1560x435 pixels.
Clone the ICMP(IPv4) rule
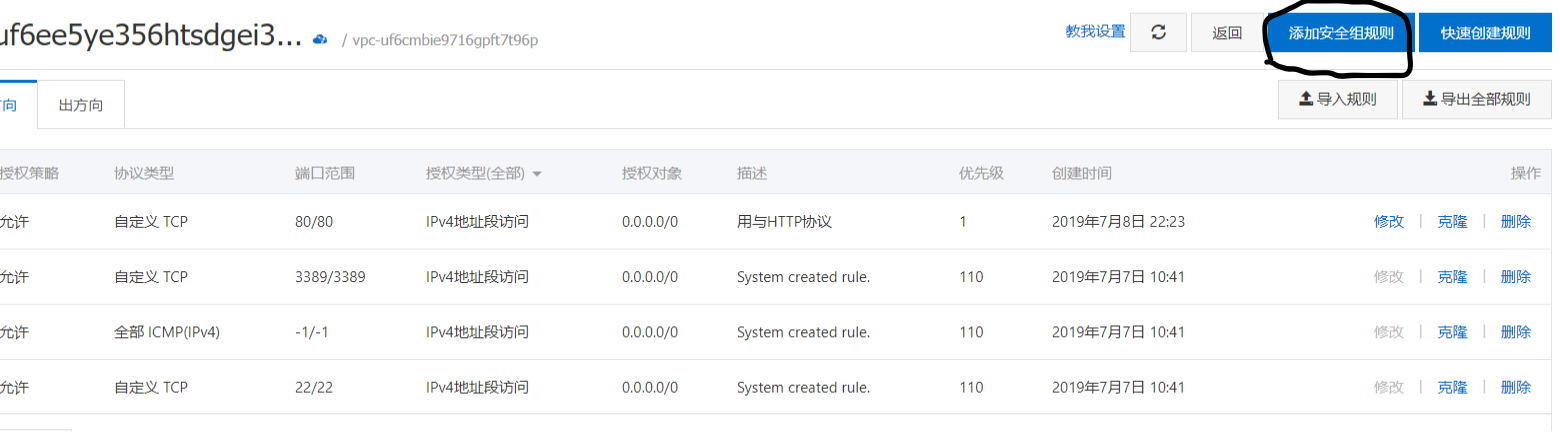click(1452, 332)
